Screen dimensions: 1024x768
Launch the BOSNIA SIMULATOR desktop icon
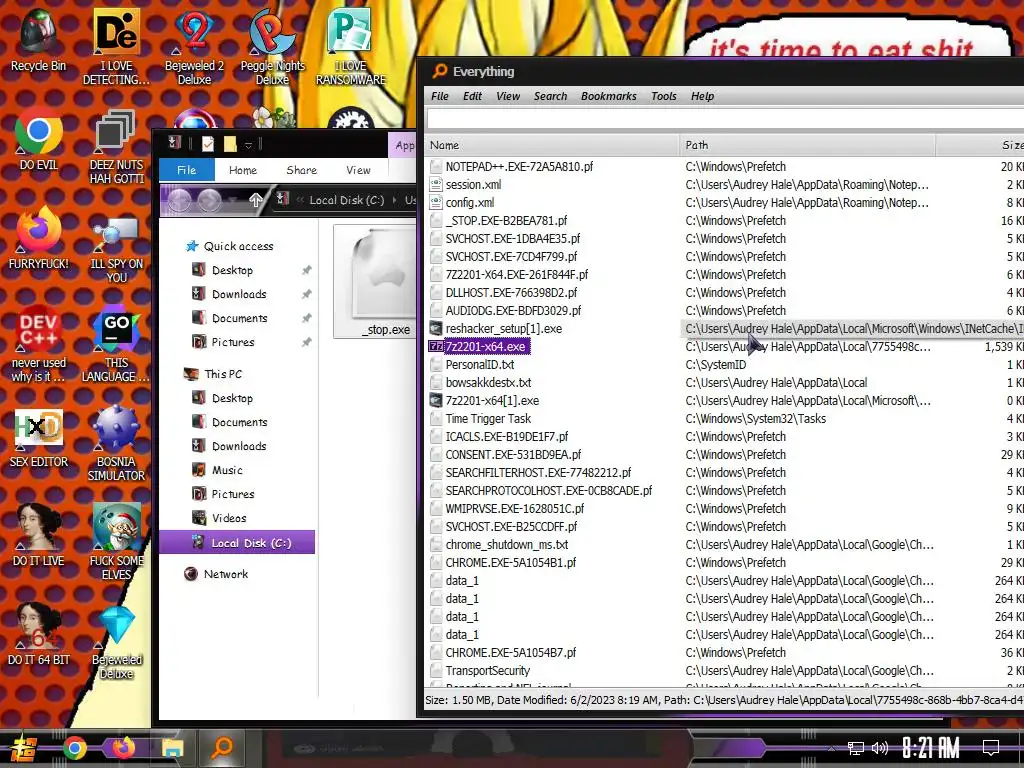click(x=116, y=444)
